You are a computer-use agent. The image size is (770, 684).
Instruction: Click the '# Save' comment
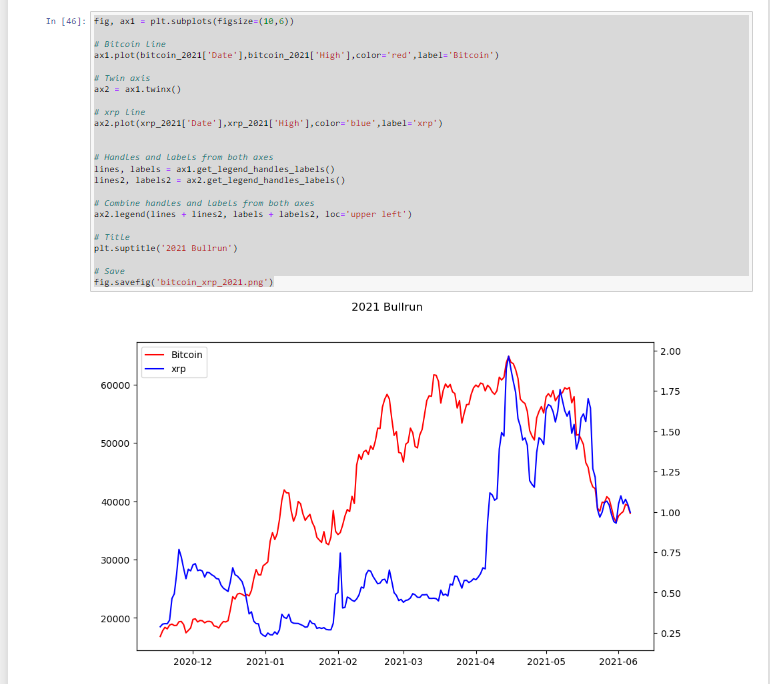[109, 271]
